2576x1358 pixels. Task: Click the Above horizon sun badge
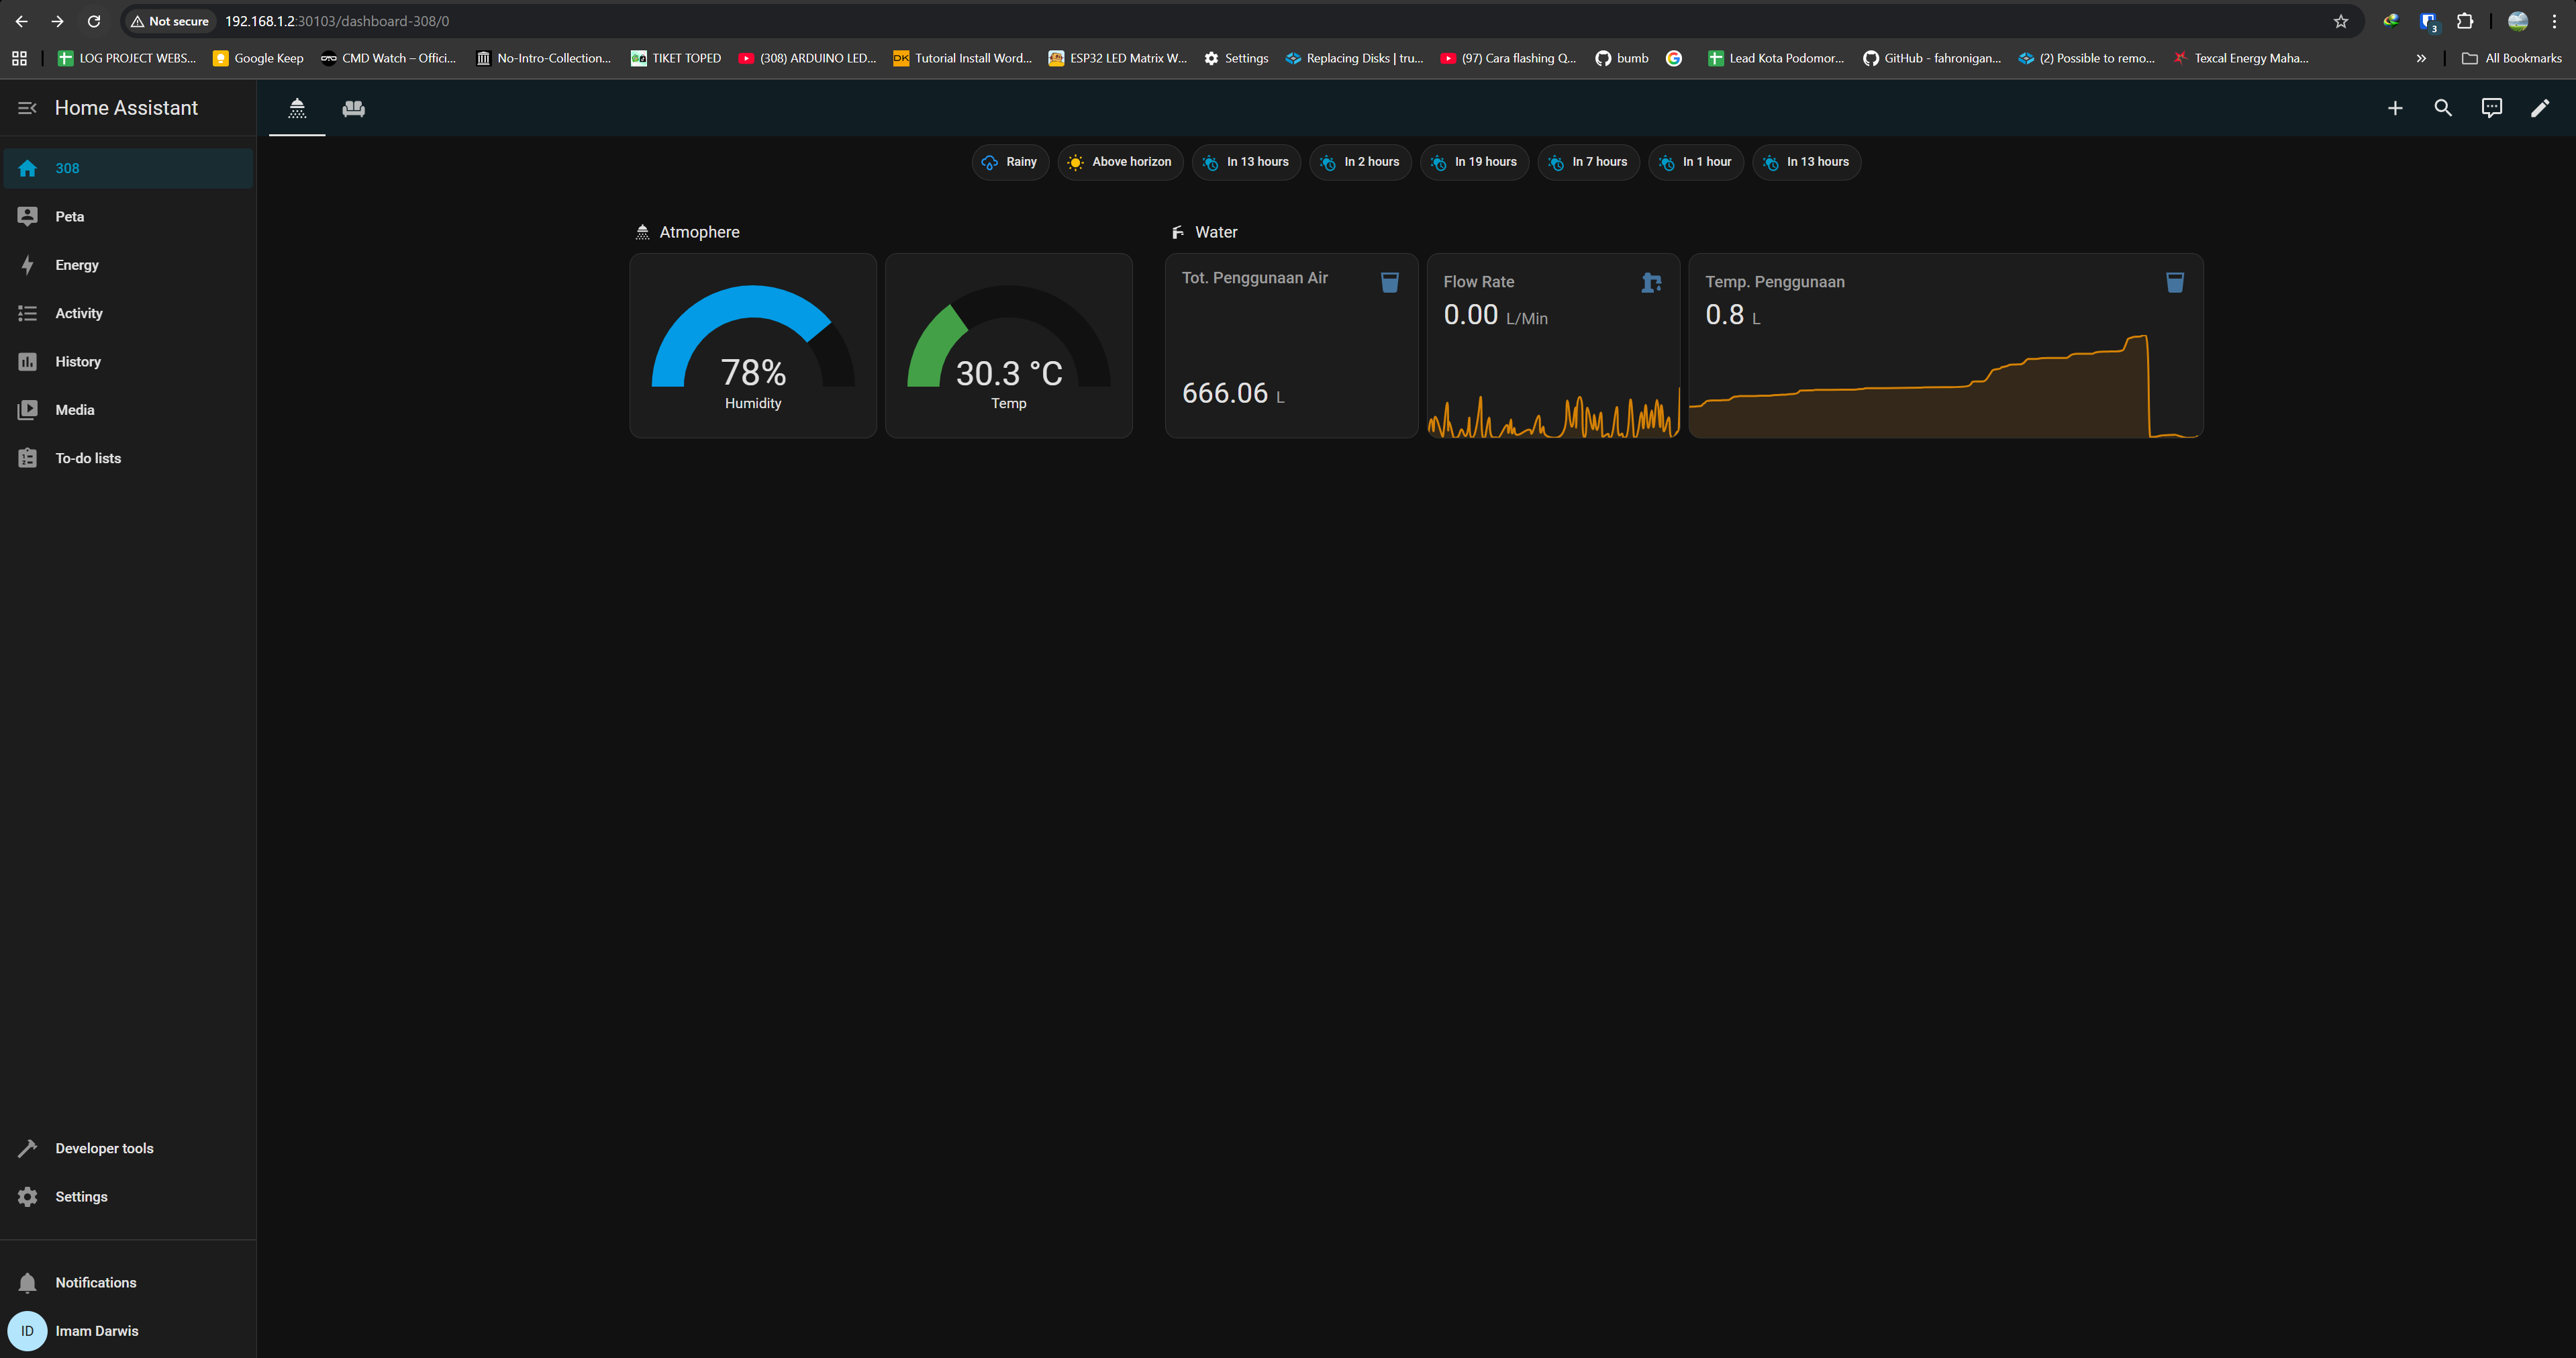(1120, 162)
